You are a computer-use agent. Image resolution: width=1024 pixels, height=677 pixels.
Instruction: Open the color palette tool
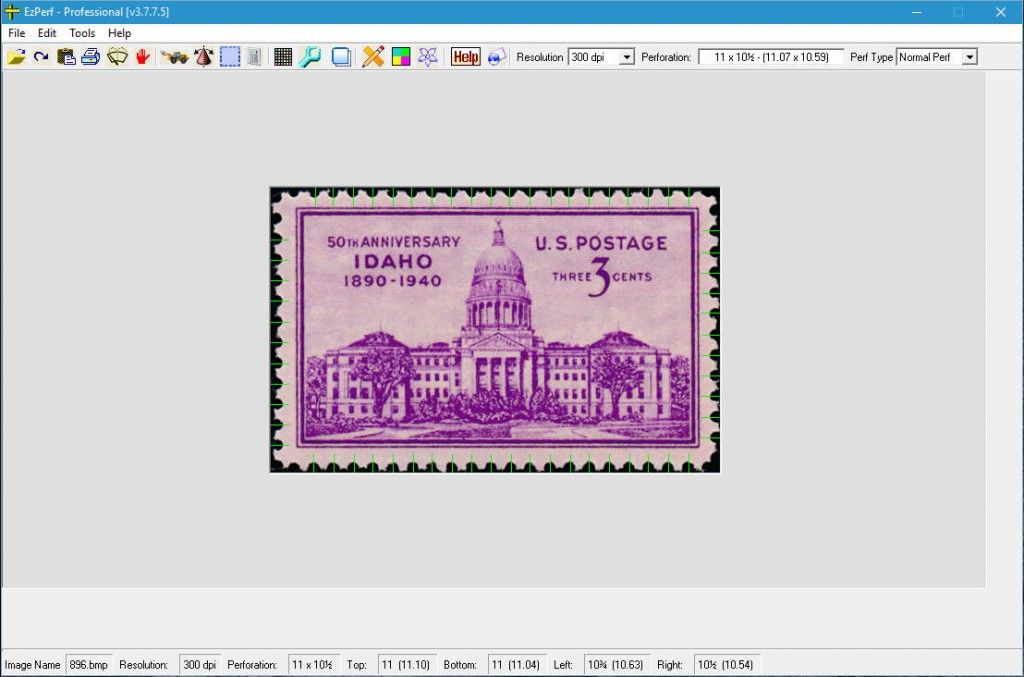point(399,57)
